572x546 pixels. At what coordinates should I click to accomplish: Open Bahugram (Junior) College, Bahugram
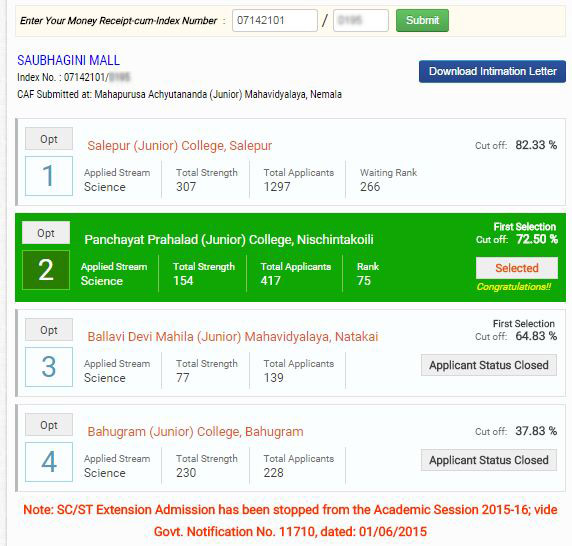[195, 431]
